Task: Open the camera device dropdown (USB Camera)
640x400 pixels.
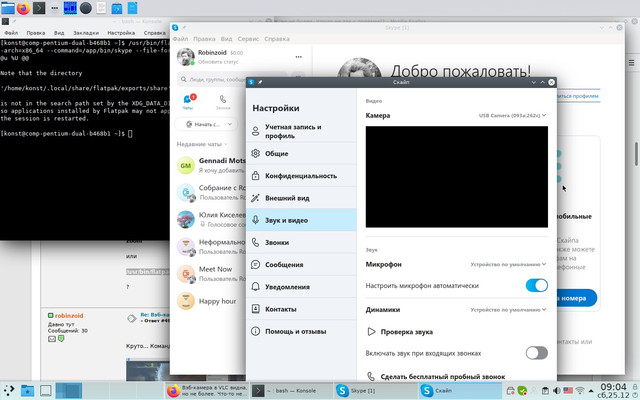Action: pyautogui.click(x=512, y=116)
